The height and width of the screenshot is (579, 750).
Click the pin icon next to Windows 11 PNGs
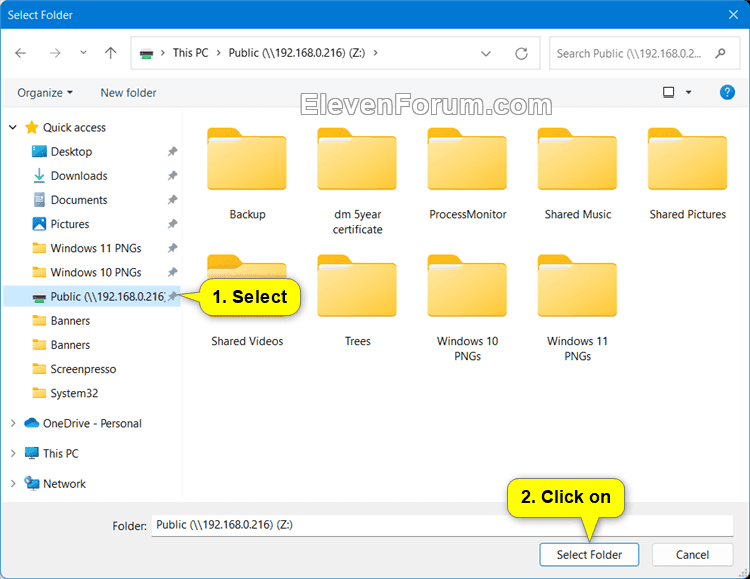coord(173,248)
